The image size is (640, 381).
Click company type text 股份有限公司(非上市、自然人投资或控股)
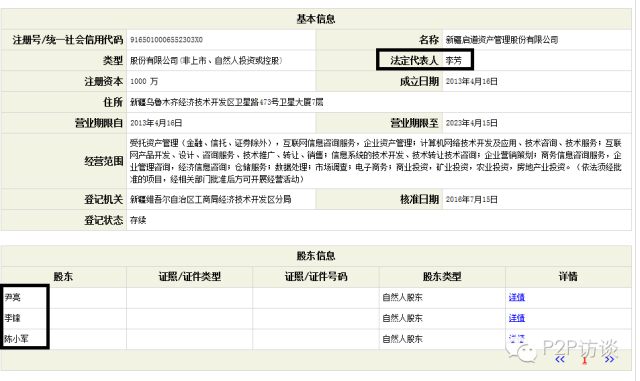[206, 61]
